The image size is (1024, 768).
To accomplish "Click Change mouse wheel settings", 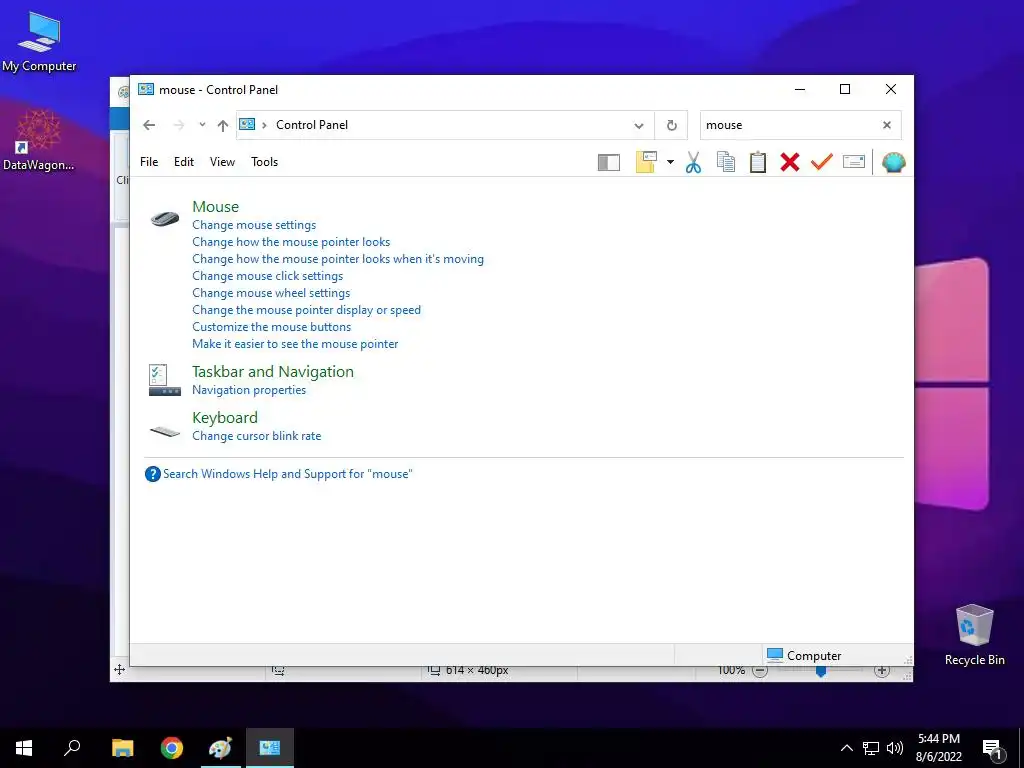I will click(271, 293).
